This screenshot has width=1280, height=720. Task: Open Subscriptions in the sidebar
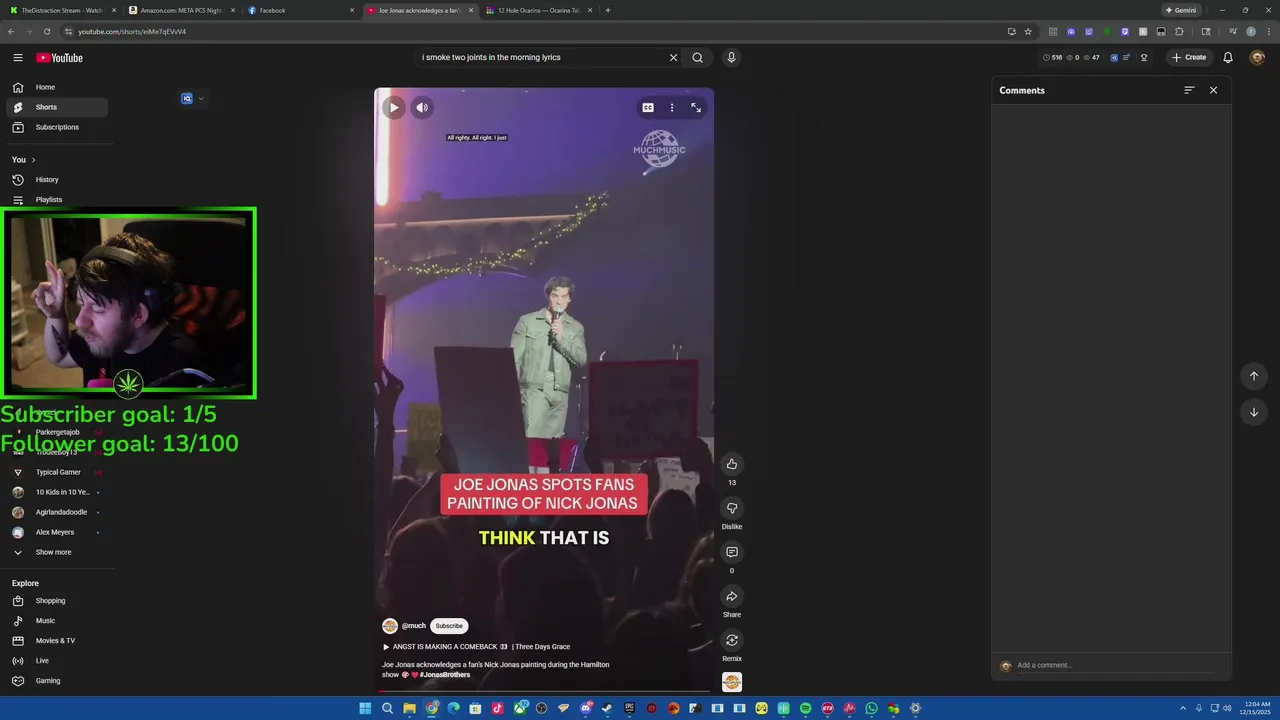pyautogui.click(x=57, y=127)
